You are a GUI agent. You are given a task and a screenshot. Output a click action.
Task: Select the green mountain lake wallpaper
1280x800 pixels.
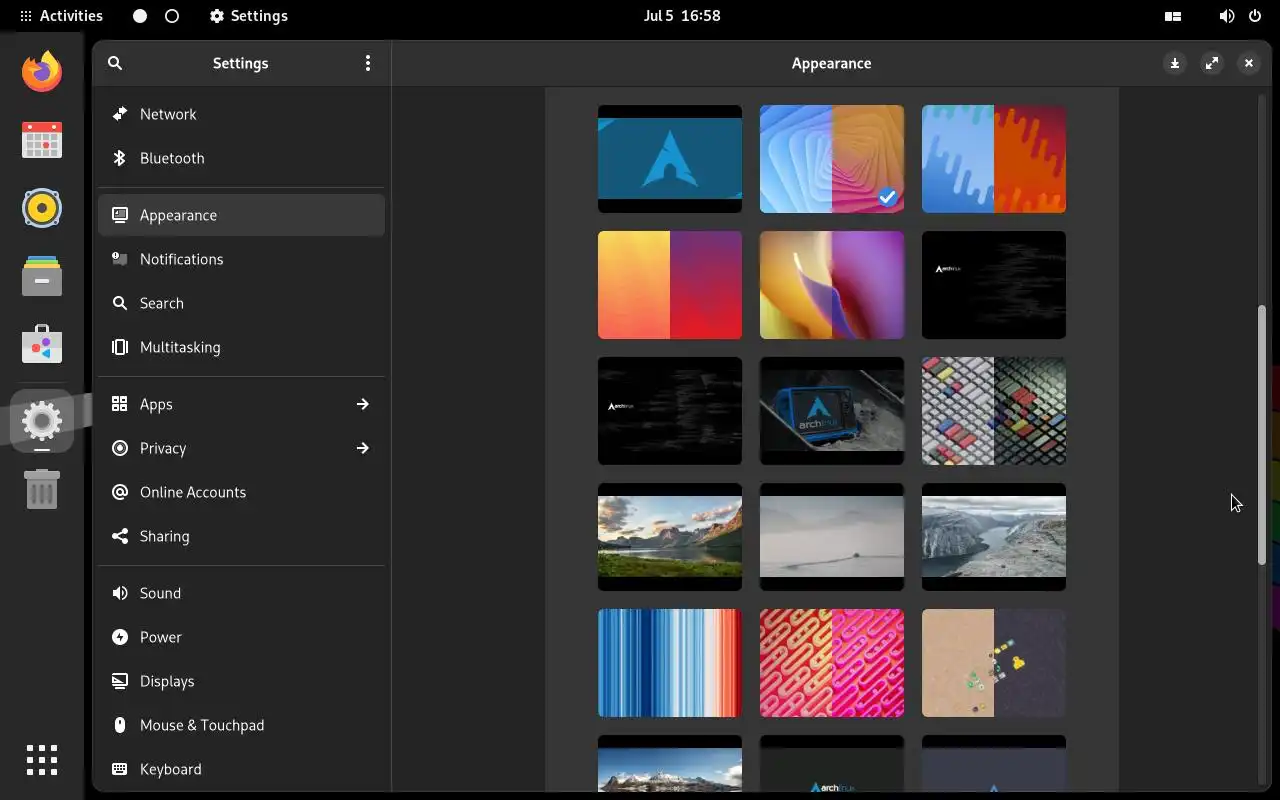pos(670,537)
